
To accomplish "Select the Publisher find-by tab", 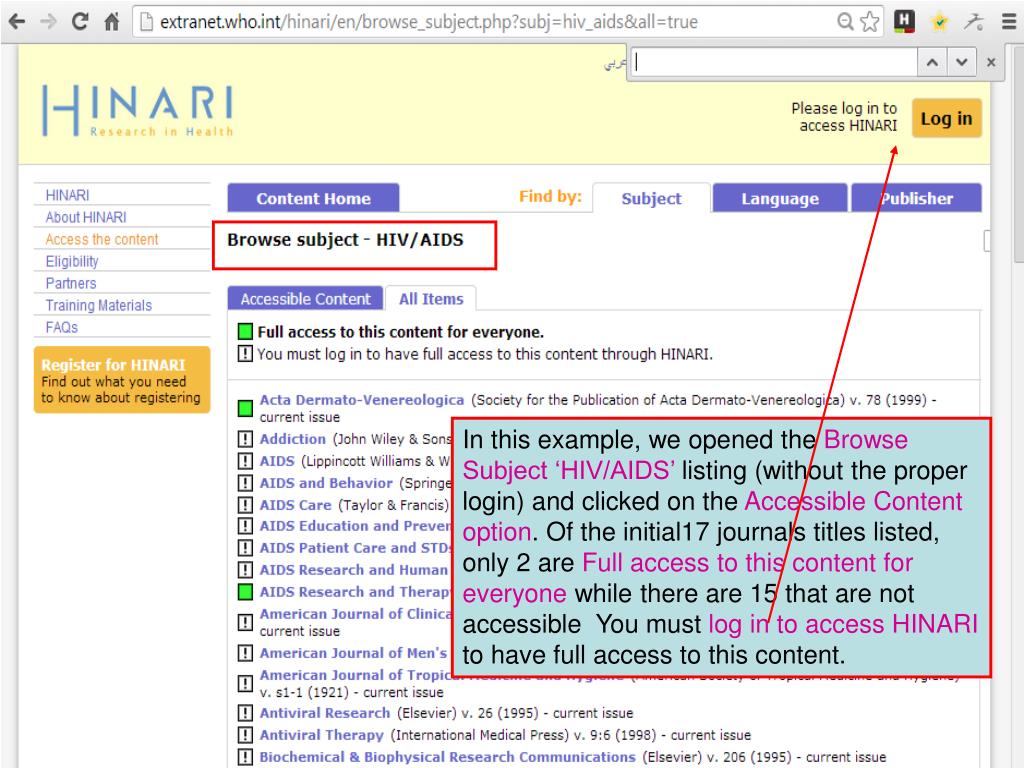I will coord(916,198).
